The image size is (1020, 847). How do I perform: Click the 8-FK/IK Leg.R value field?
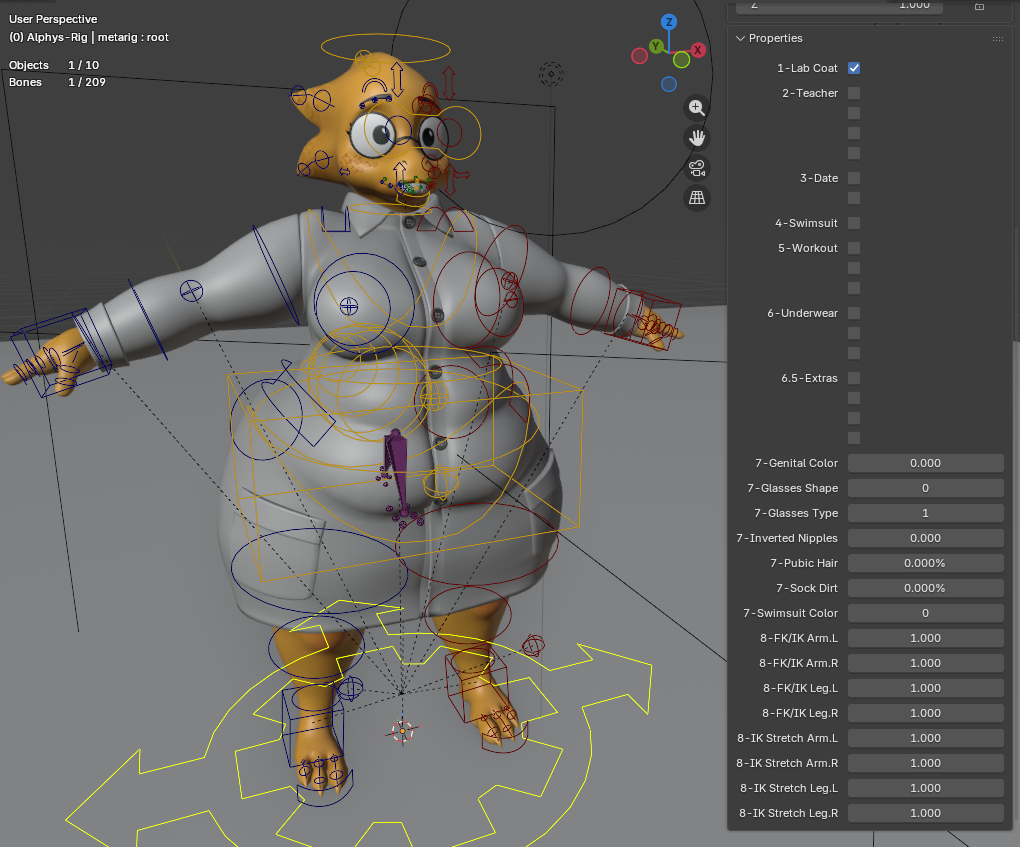(x=926, y=713)
